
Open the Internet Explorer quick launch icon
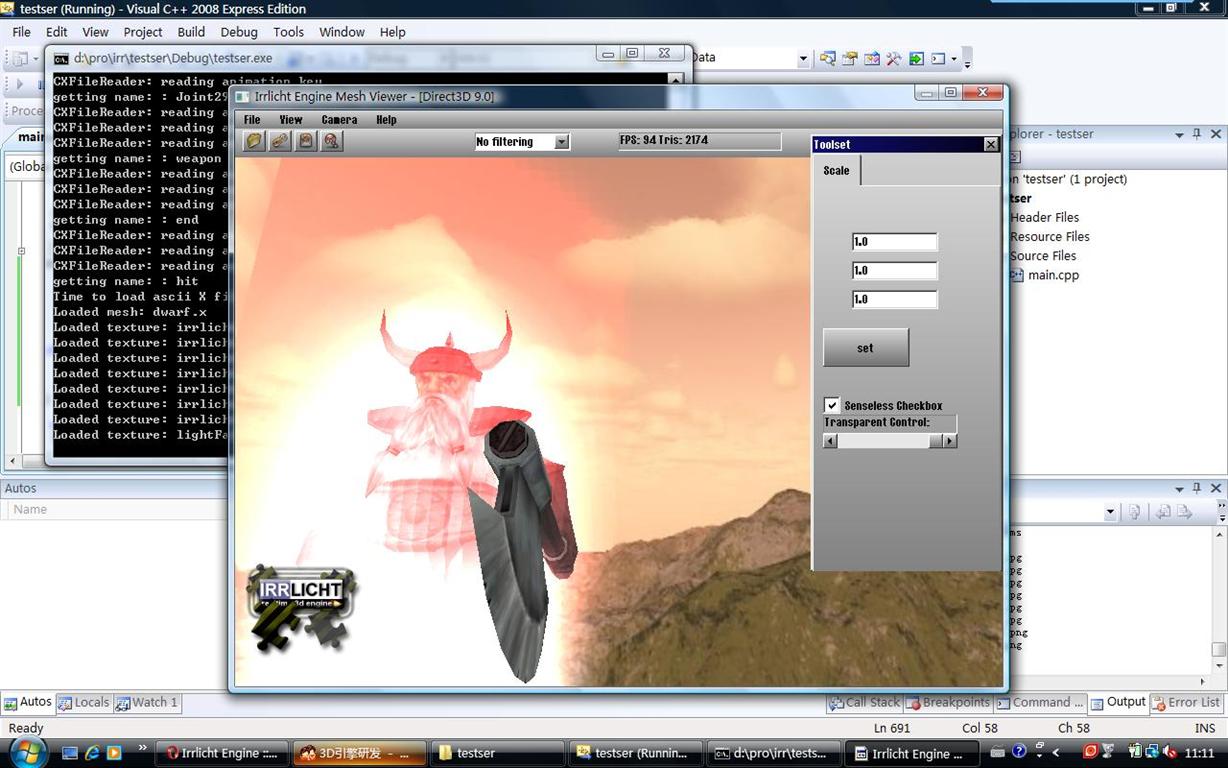[x=92, y=752]
